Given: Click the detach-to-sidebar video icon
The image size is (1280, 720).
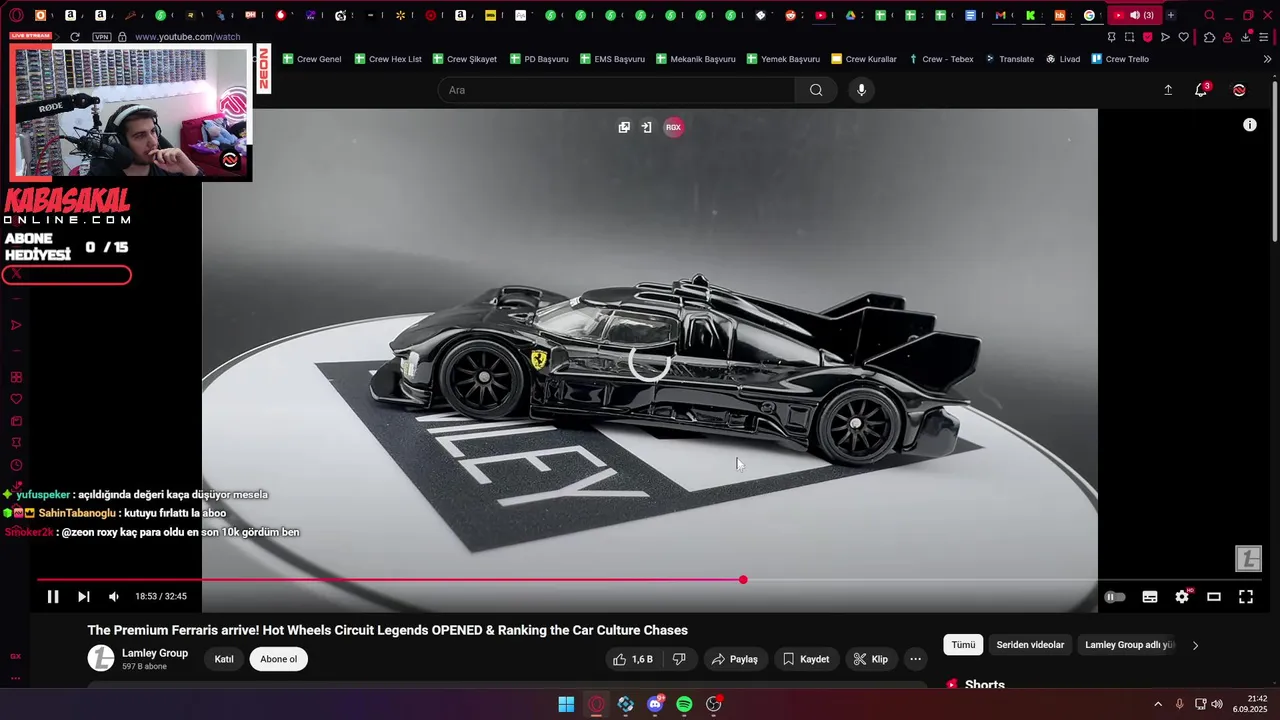Looking at the screenshot, I should (x=647, y=127).
